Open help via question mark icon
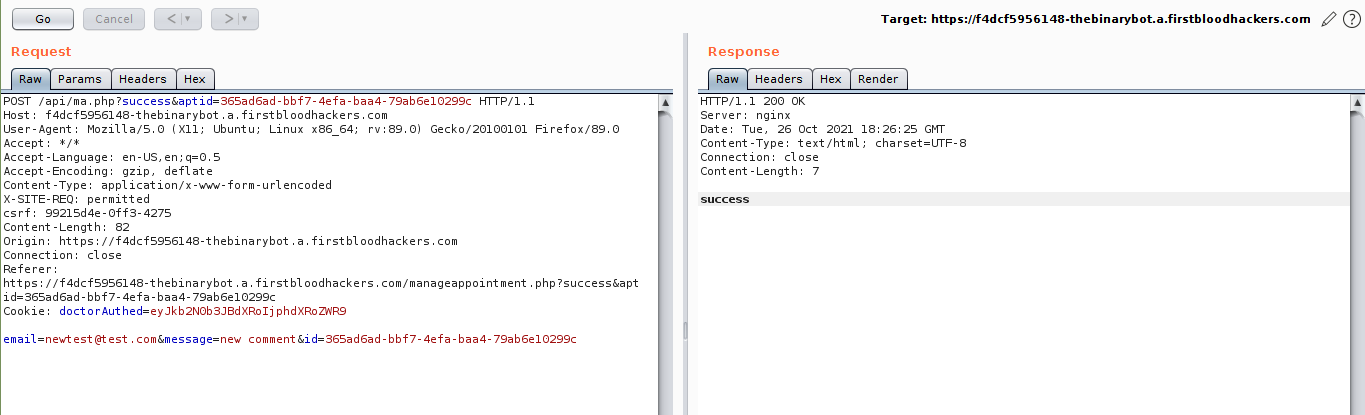Viewport: 1365px width, 415px height. click(1351, 19)
